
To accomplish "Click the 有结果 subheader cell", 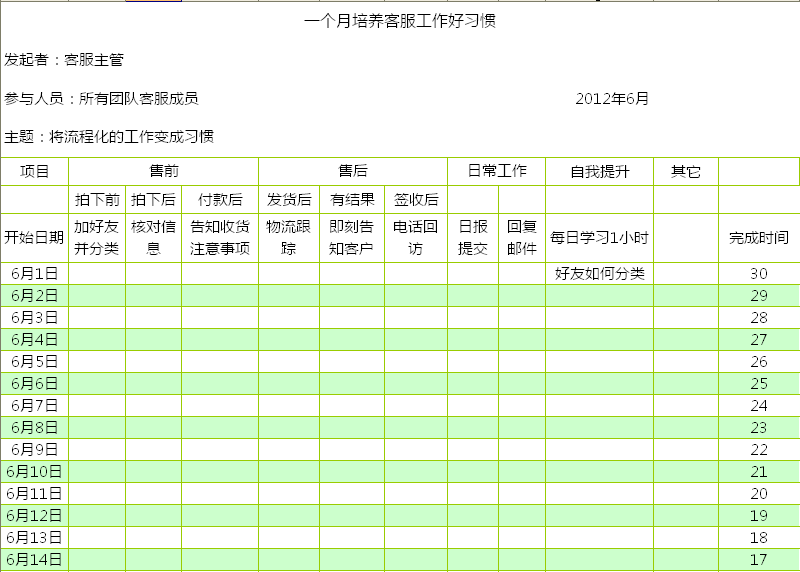I will [x=352, y=200].
